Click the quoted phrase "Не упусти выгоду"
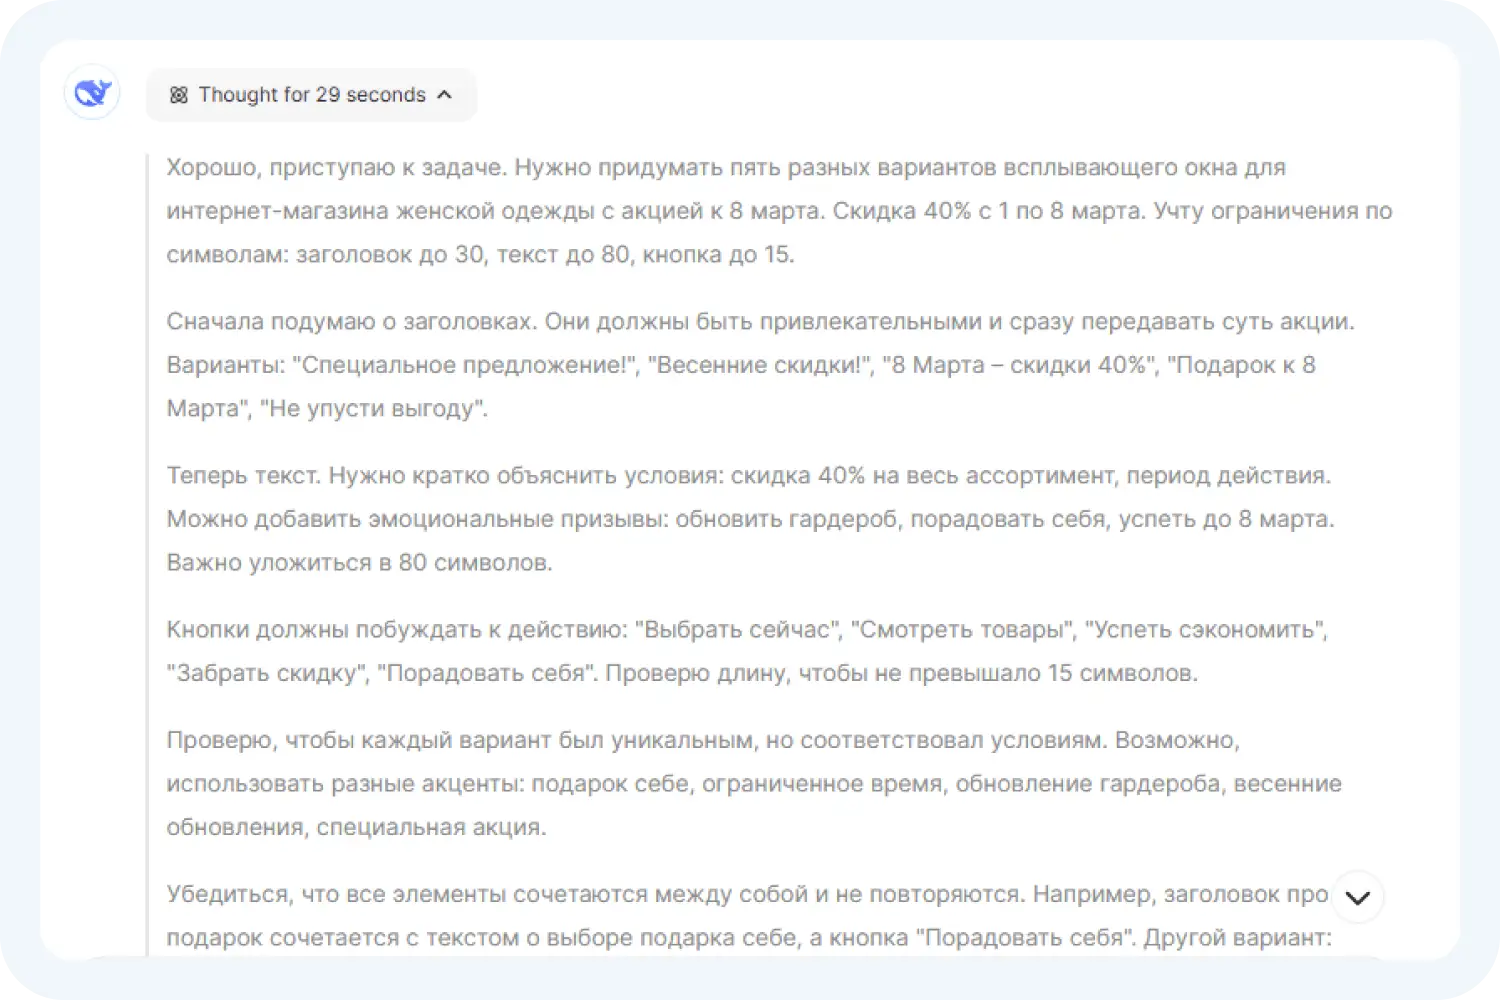Image resolution: width=1500 pixels, height=1000 pixels. 373,409
